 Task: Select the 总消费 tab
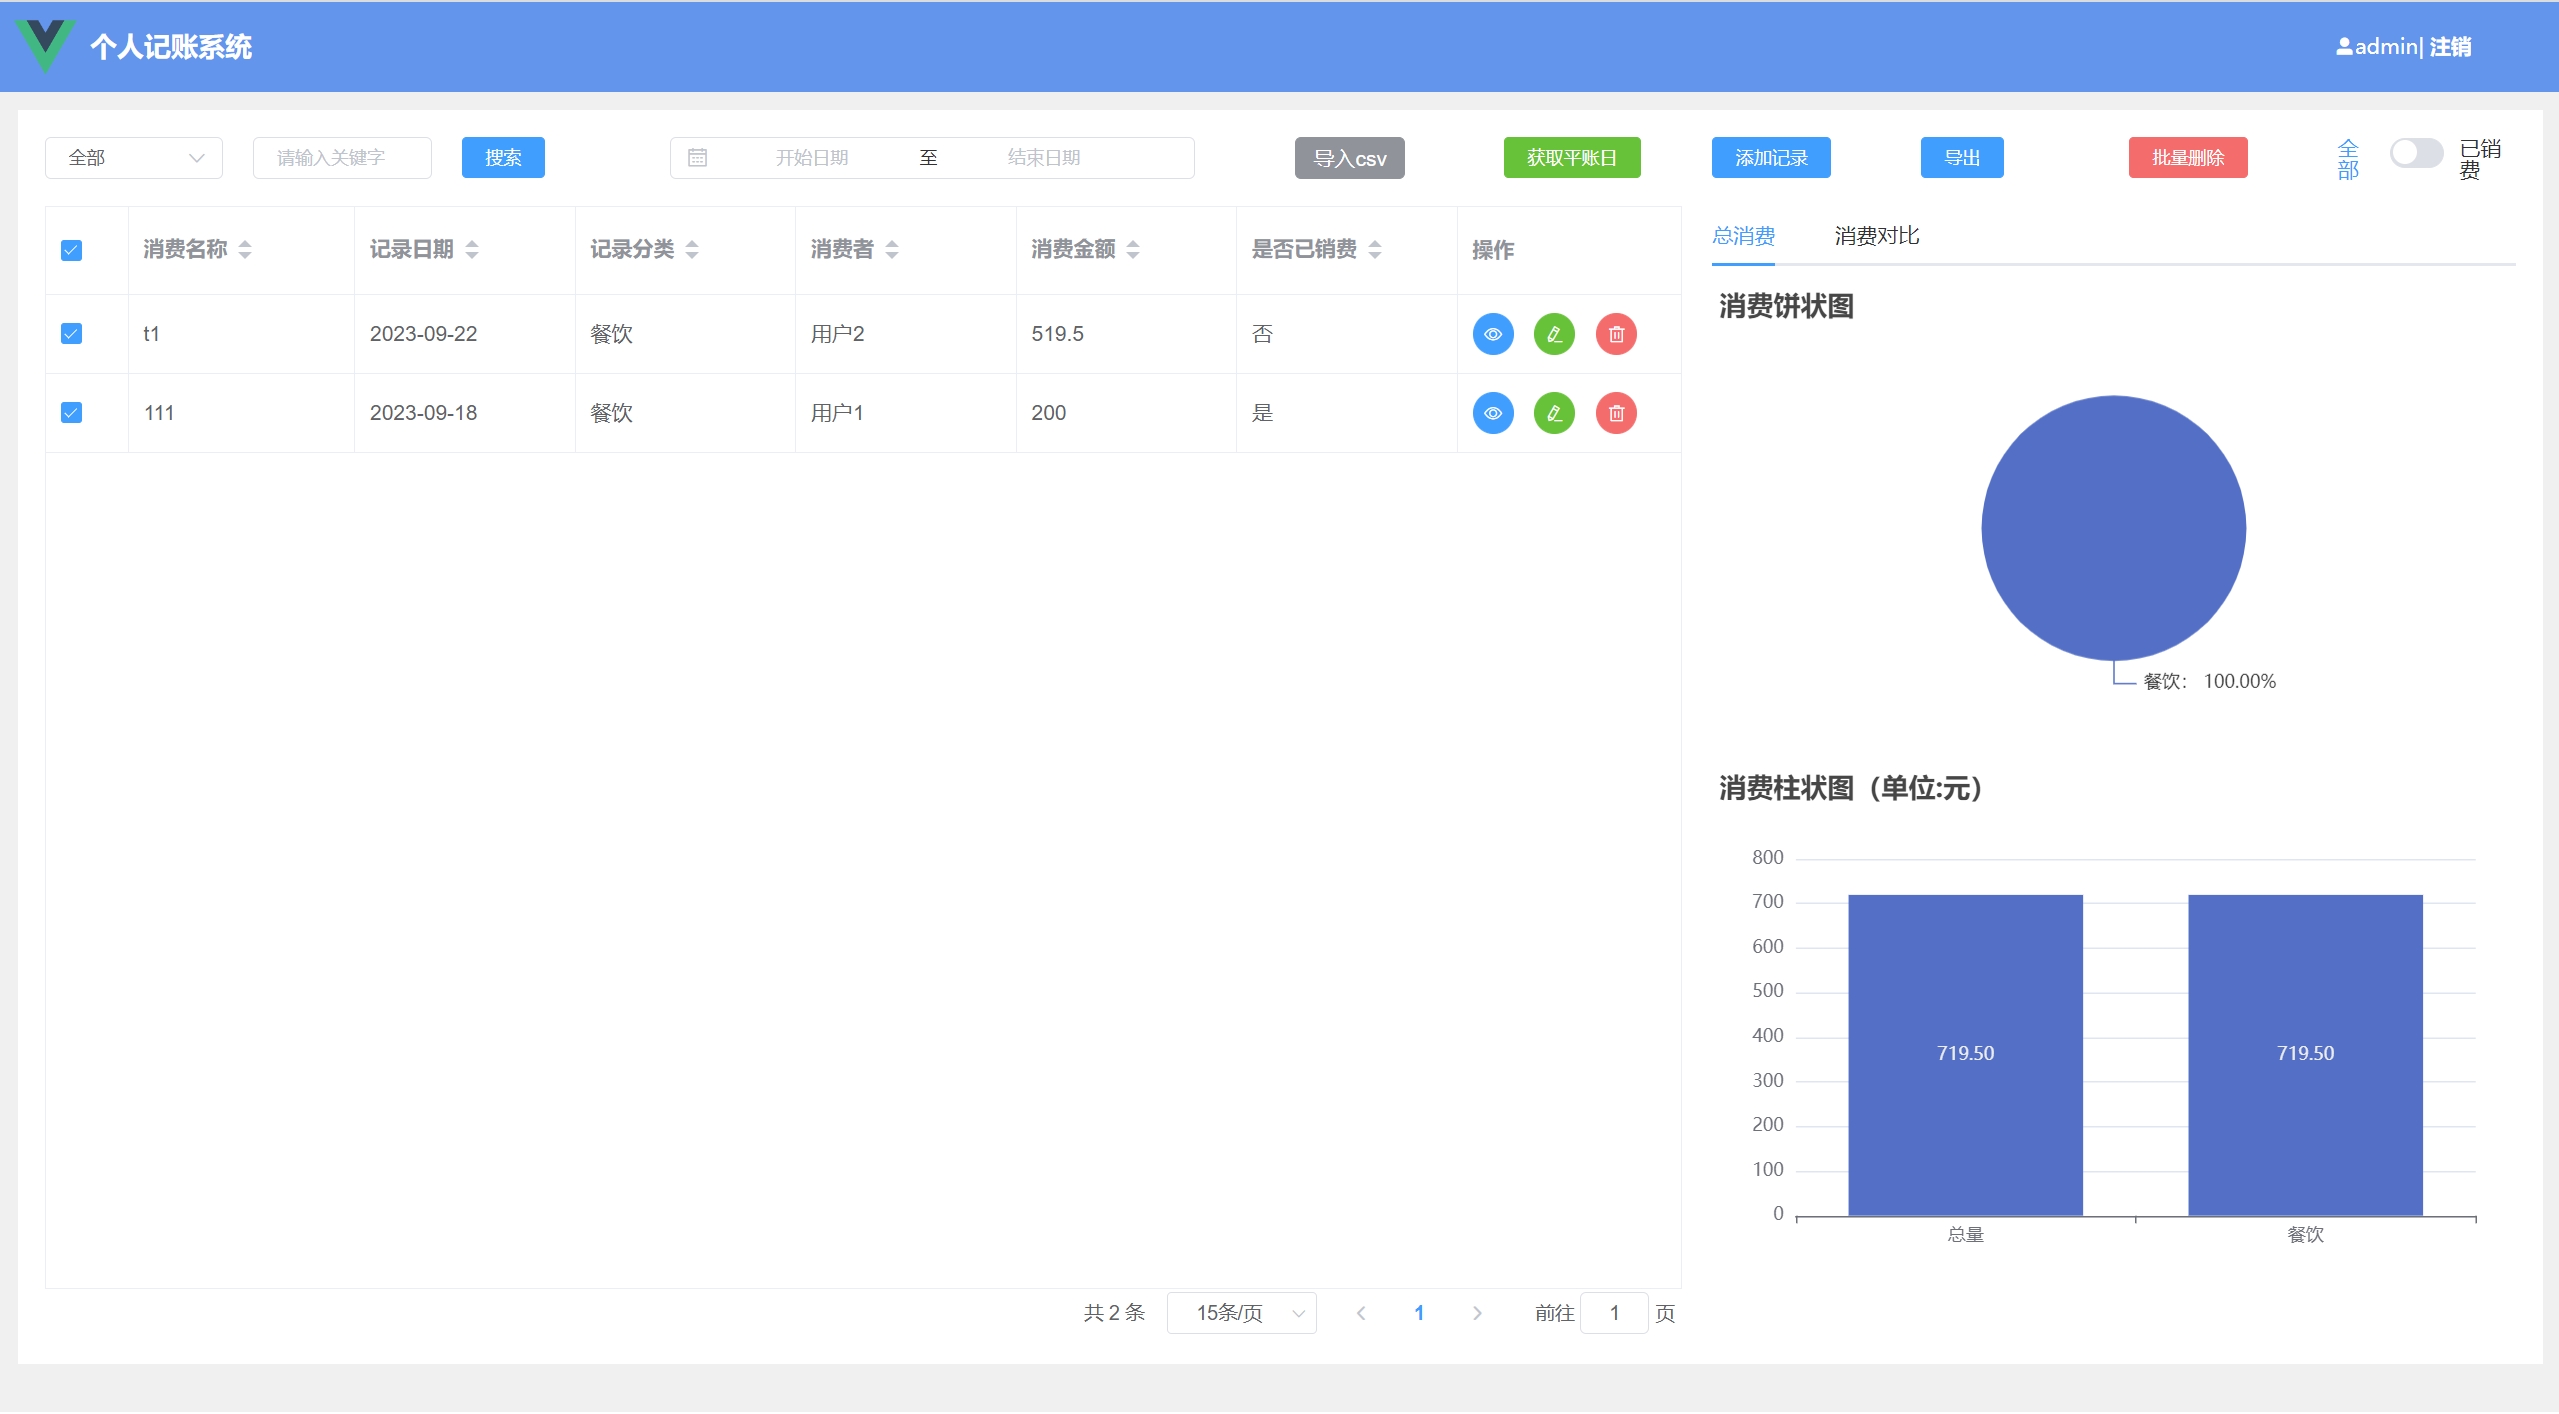click(x=1743, y=236)
